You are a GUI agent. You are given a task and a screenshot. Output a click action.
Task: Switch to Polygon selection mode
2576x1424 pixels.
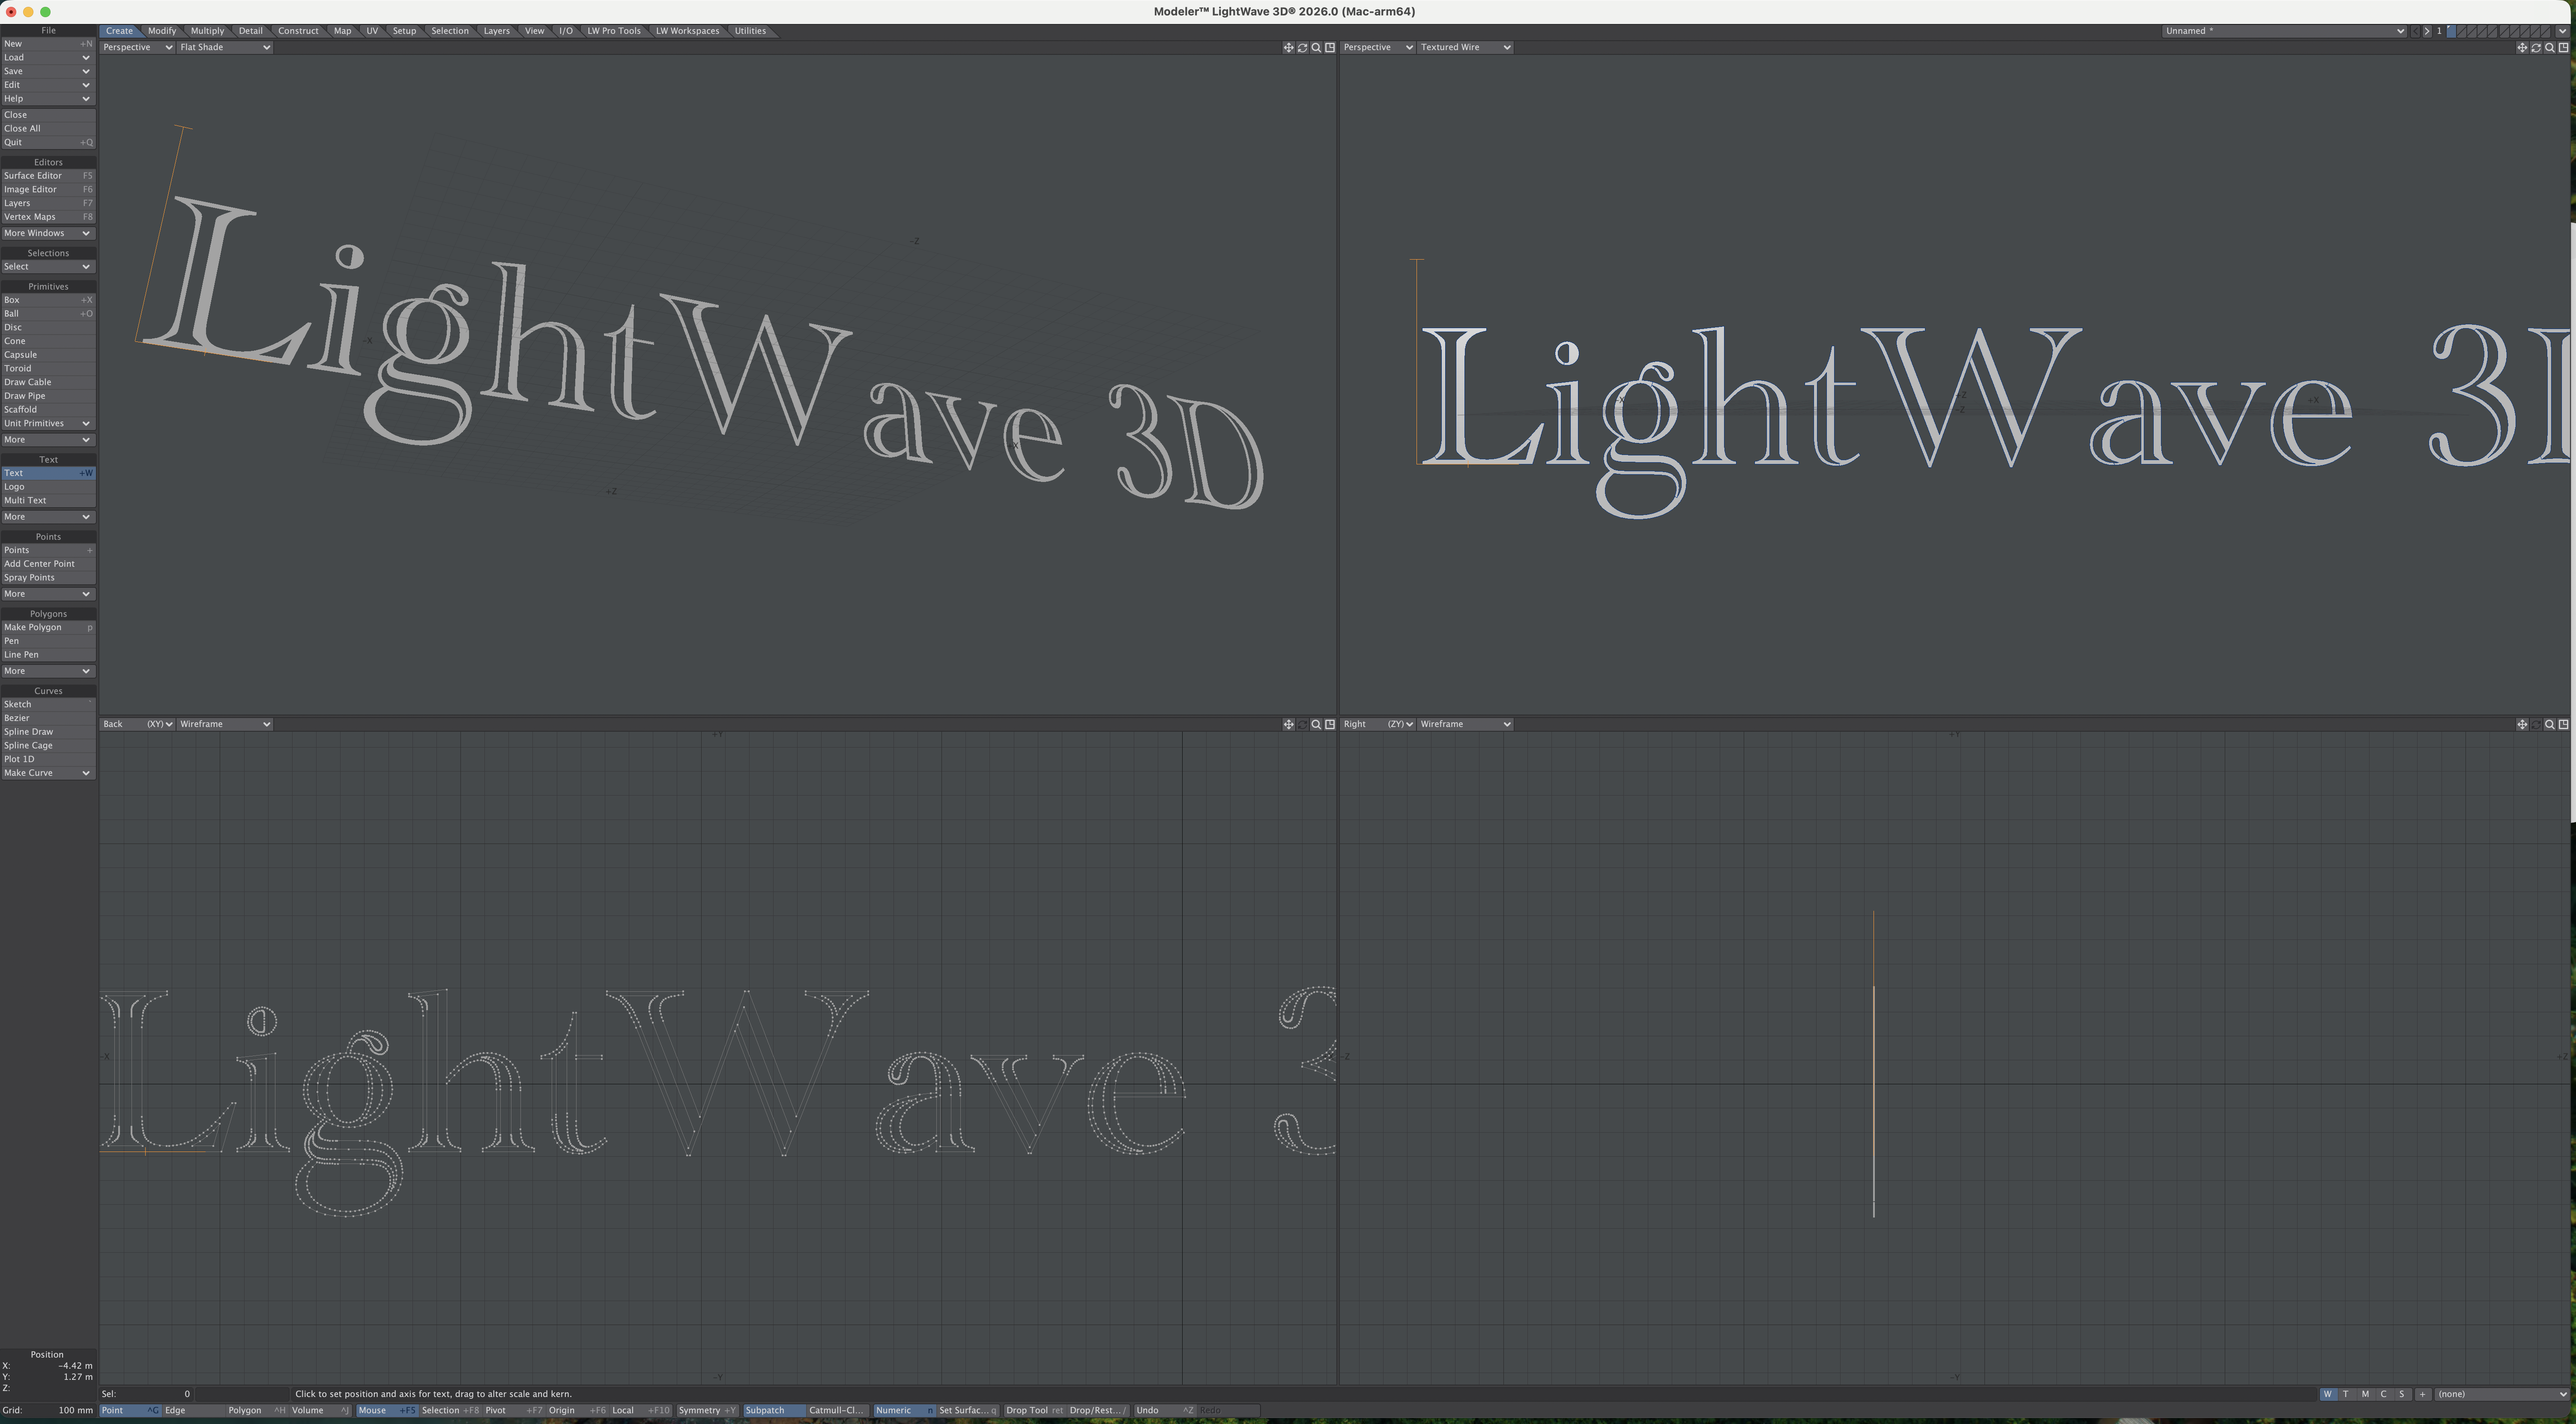[256, 1411]
